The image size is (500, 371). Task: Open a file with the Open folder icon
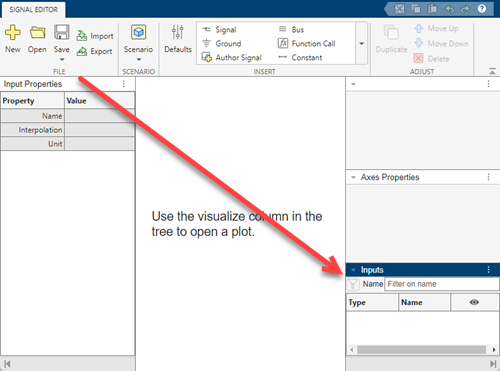[x=37, y=33]
